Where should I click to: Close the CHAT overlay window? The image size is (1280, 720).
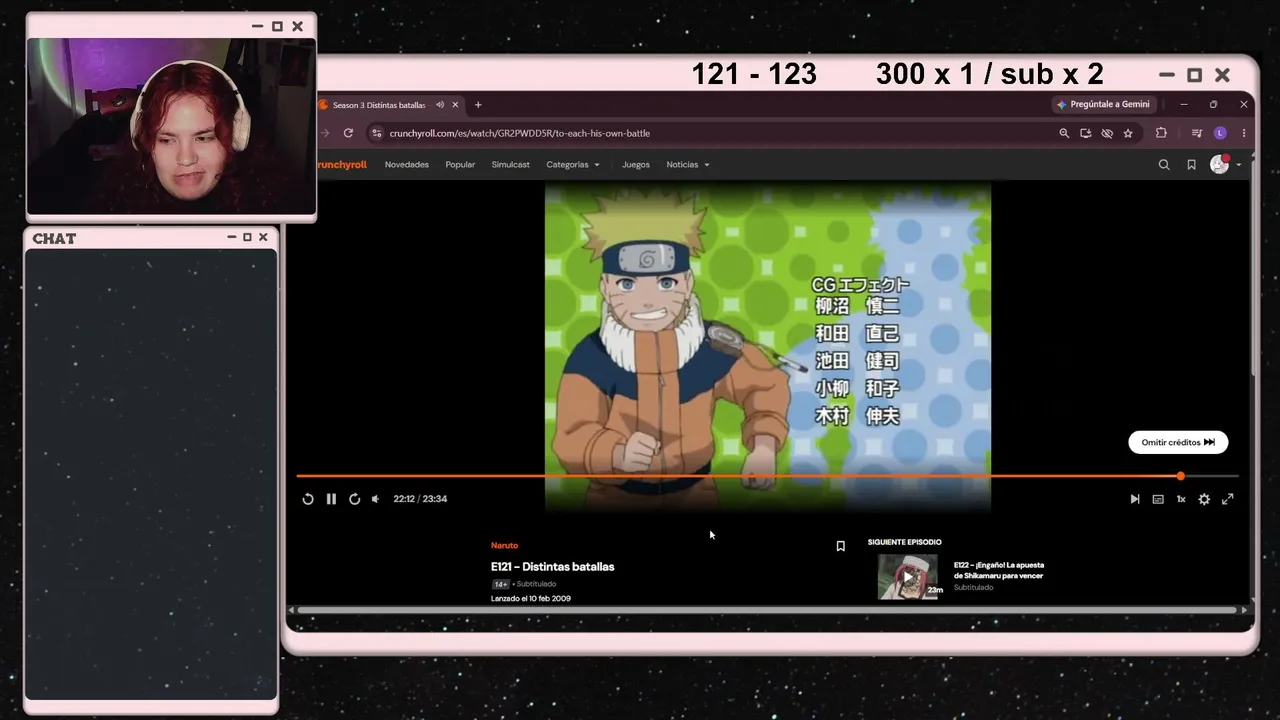coord(263,237)
